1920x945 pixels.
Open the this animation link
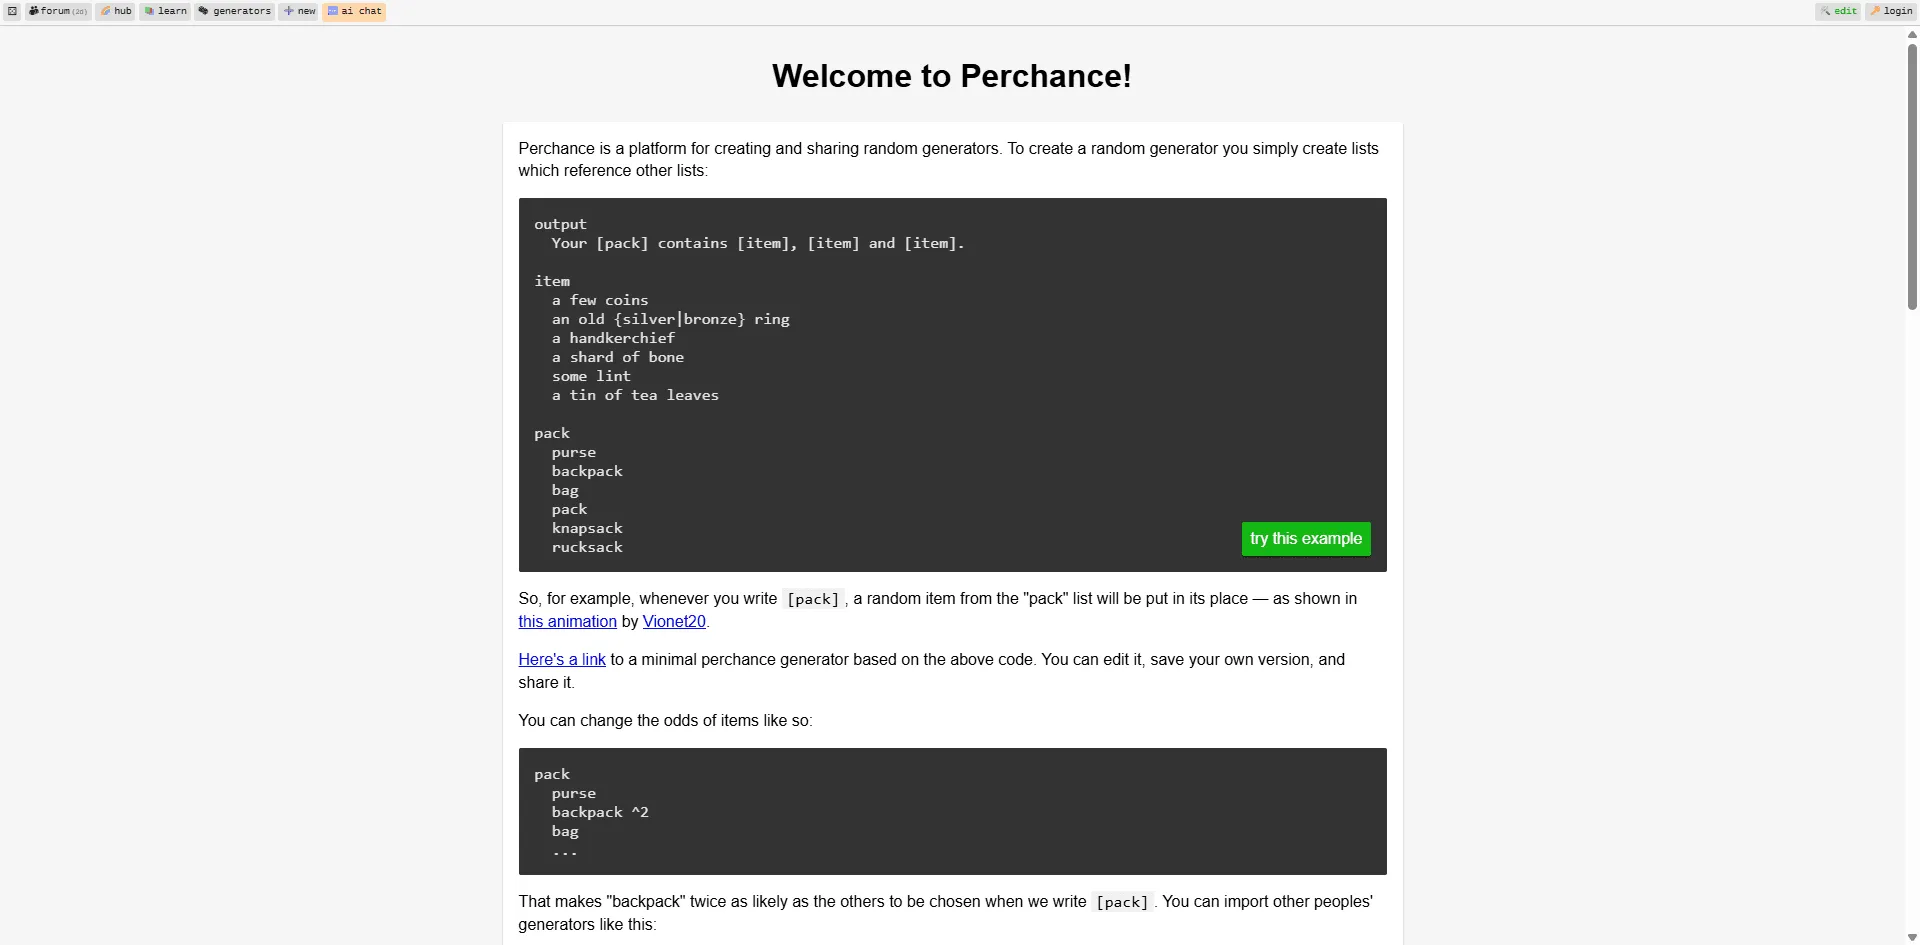(x=567, y=622)
